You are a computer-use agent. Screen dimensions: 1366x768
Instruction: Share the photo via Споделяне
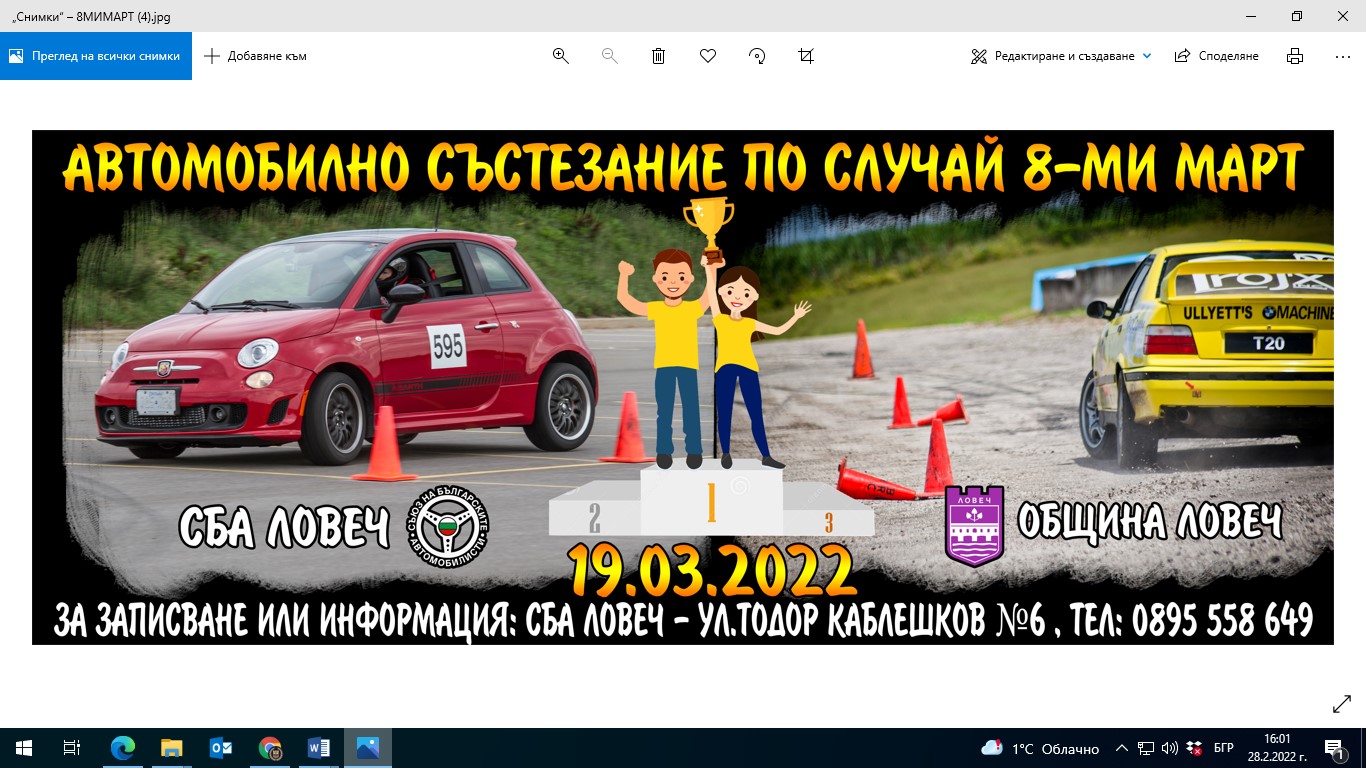pyautogui.click(x=1216, y=56)
